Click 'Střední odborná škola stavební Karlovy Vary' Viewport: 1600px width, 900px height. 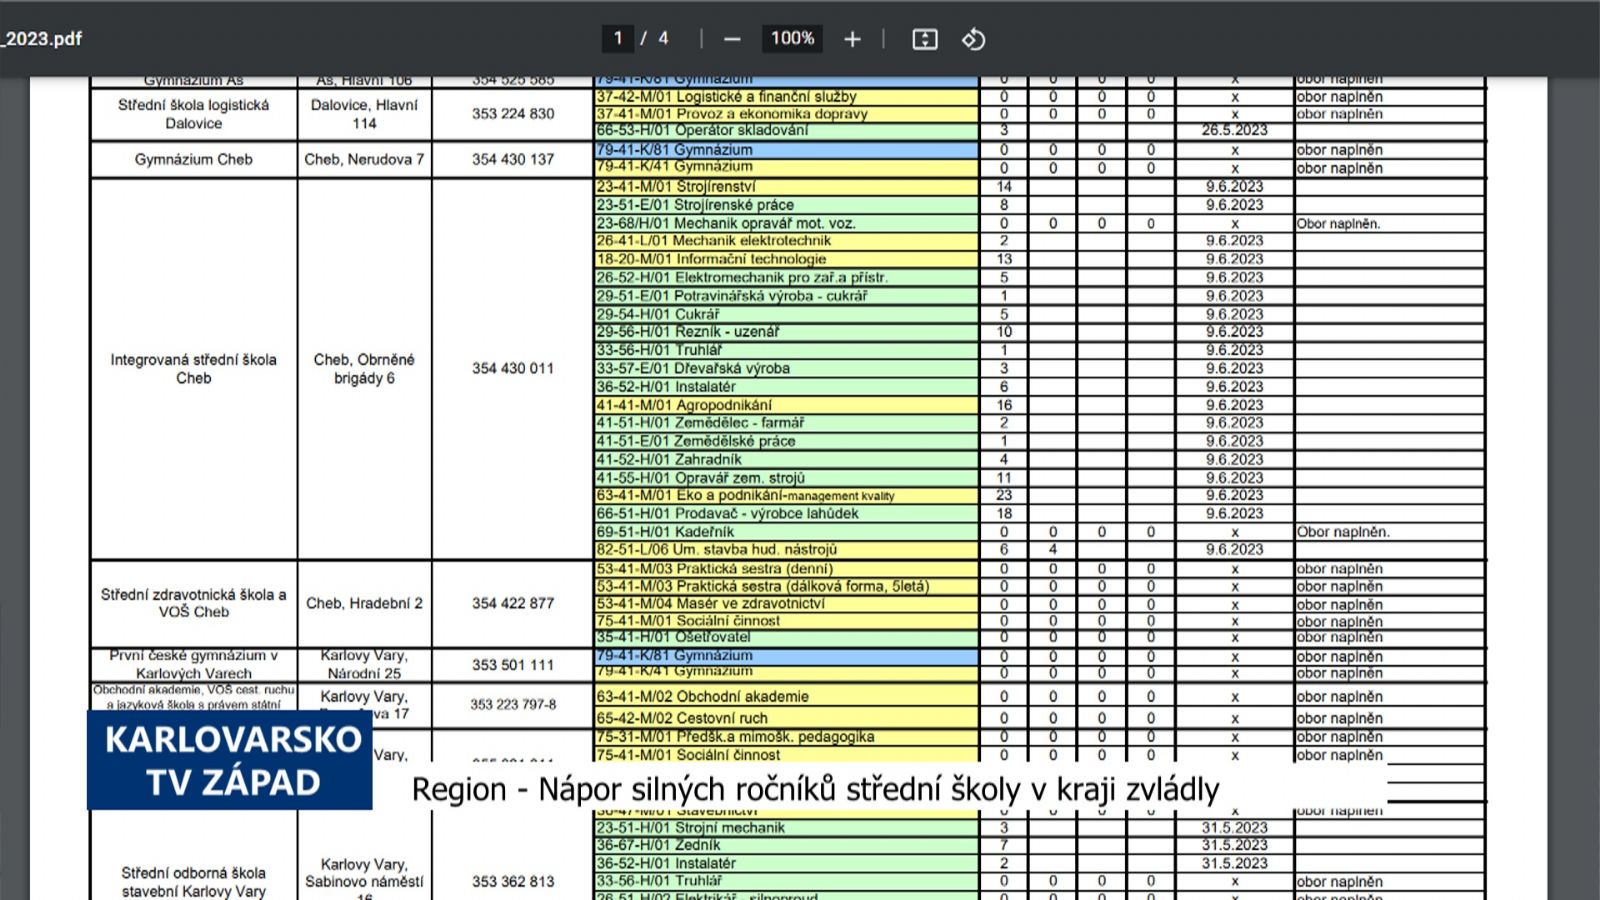[194, 881]
